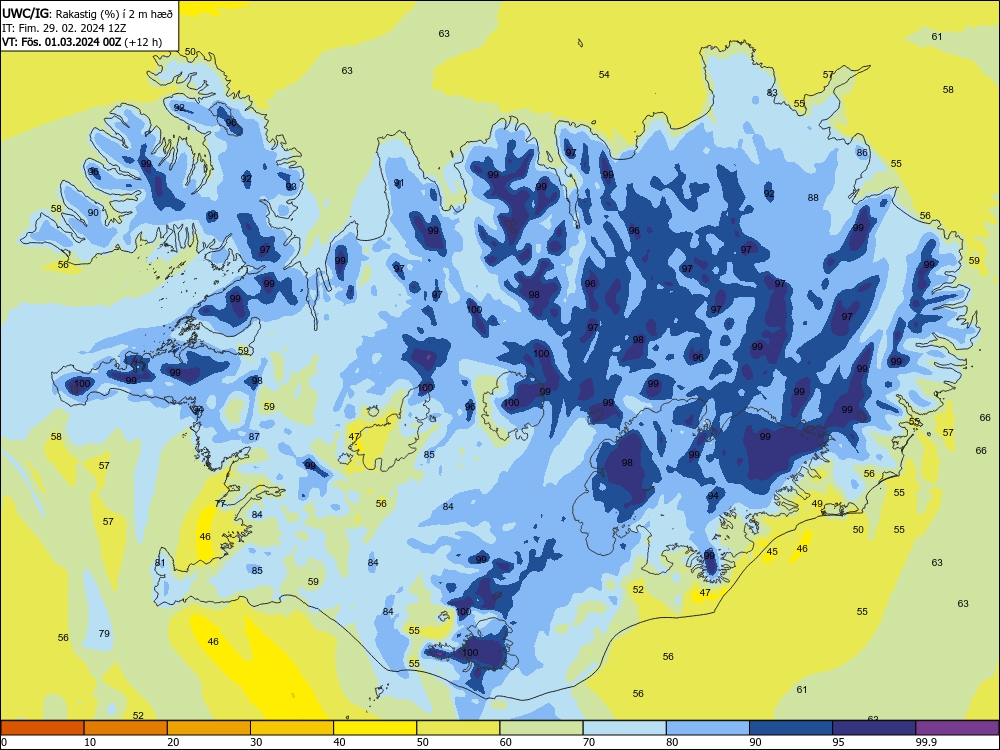Select the map value '94'
Screen dimensions: 1000x750
(x=713, y=496)
